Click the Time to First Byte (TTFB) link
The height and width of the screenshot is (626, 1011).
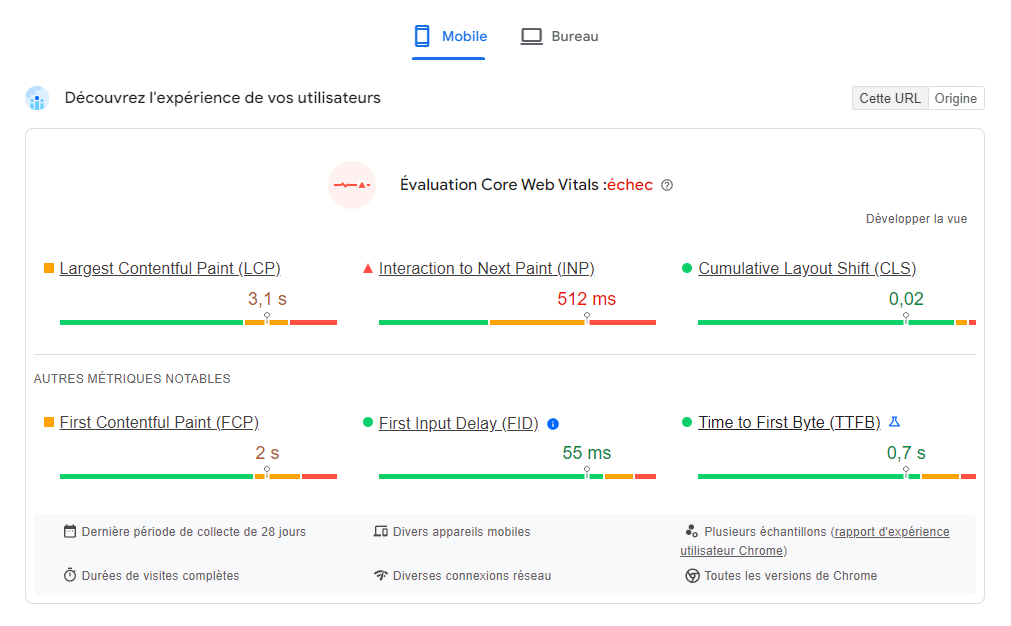(789, 422)
